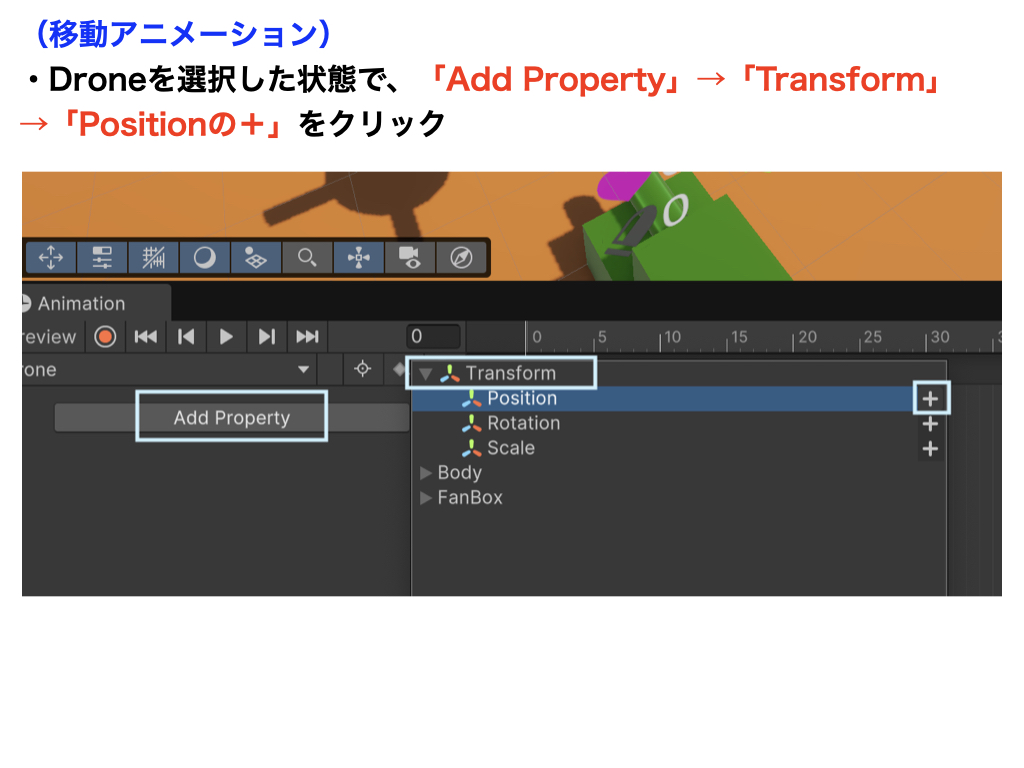
Task: Toggle the animation record button
Action: (105, 337)
